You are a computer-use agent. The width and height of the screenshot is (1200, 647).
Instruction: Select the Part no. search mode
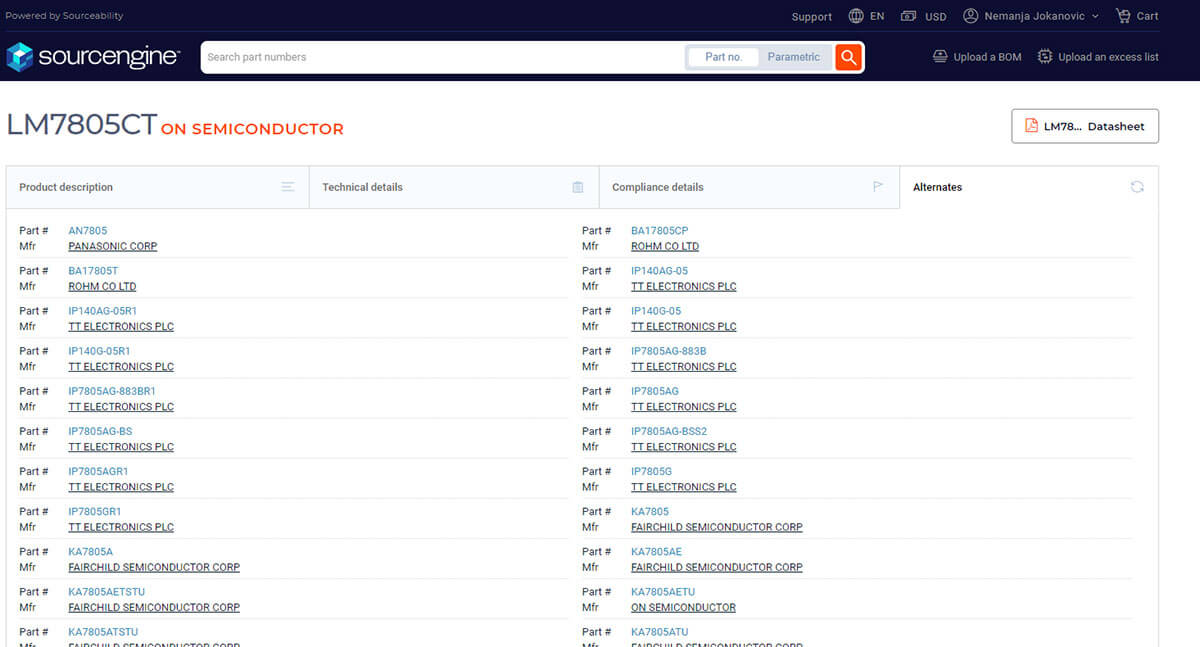point(723,57)
